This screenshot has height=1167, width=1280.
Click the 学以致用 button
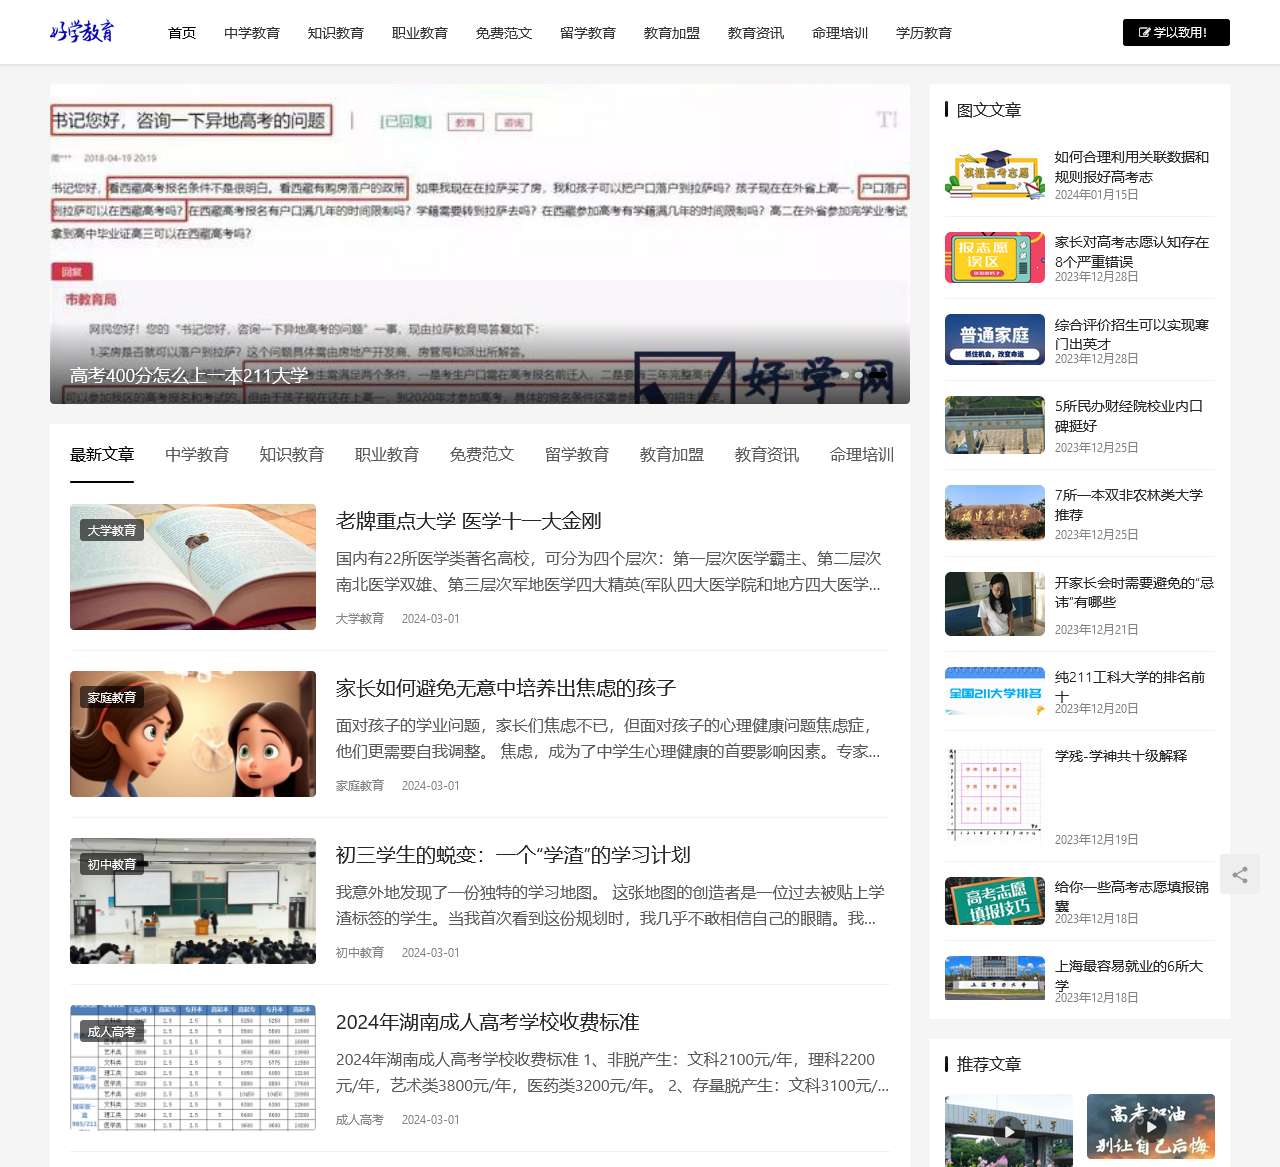click(x=1176, y=32)
